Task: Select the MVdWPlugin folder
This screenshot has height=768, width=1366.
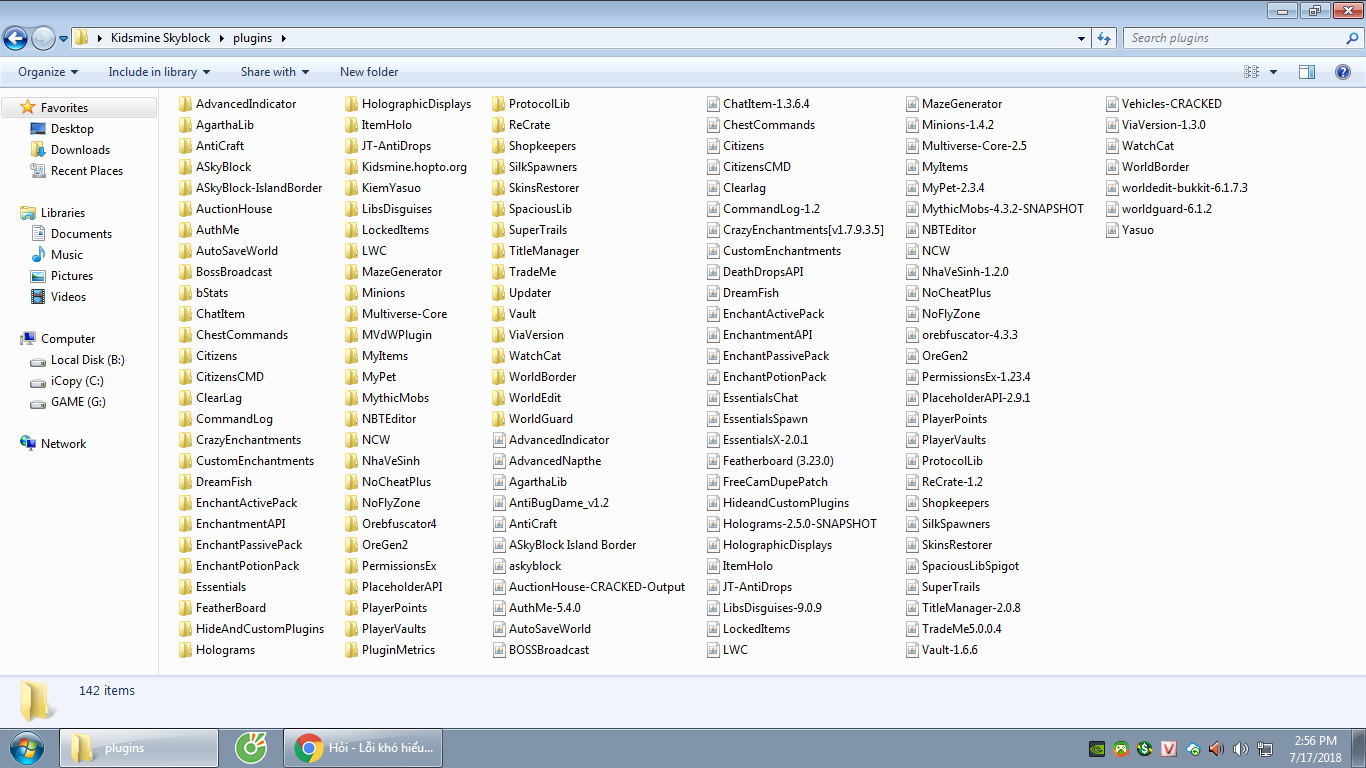Action: [388, 335]
